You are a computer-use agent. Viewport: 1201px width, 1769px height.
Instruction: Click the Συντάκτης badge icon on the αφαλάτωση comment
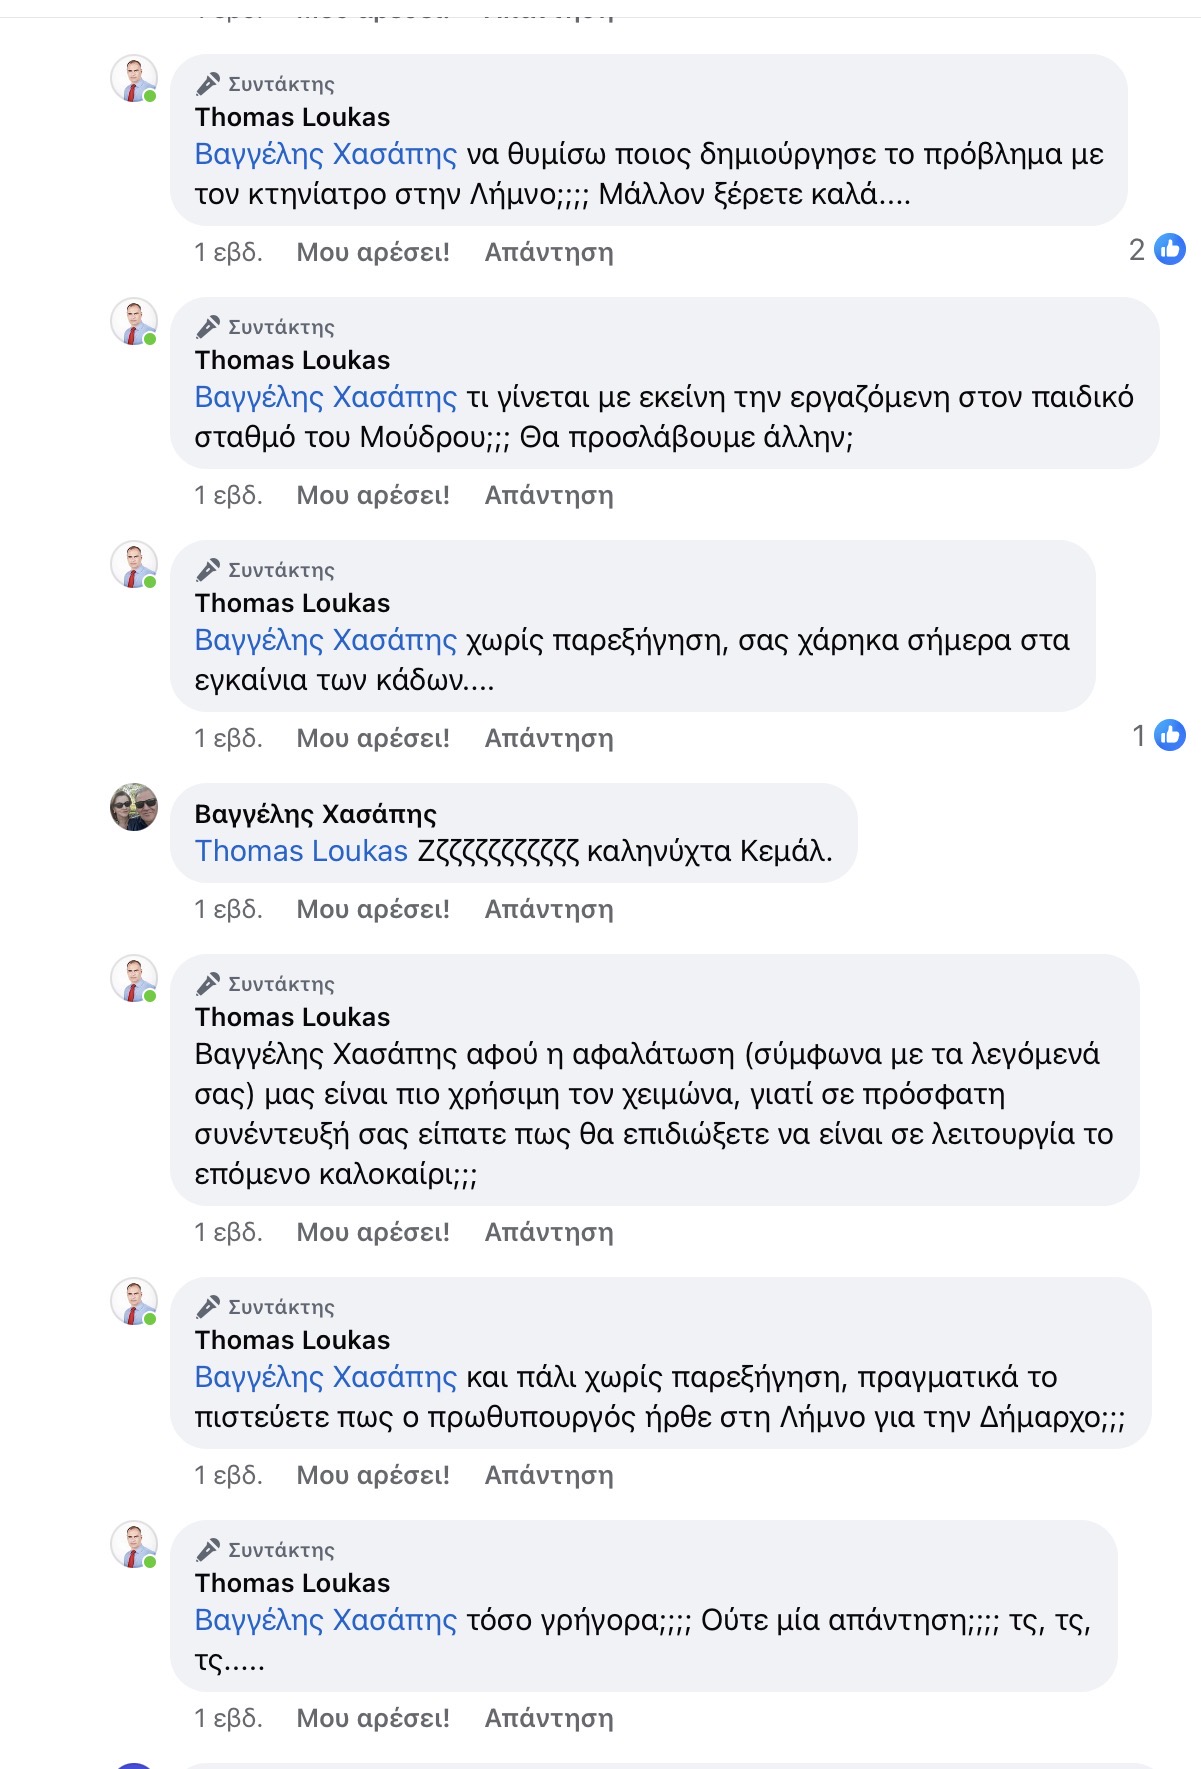(208, 984)
